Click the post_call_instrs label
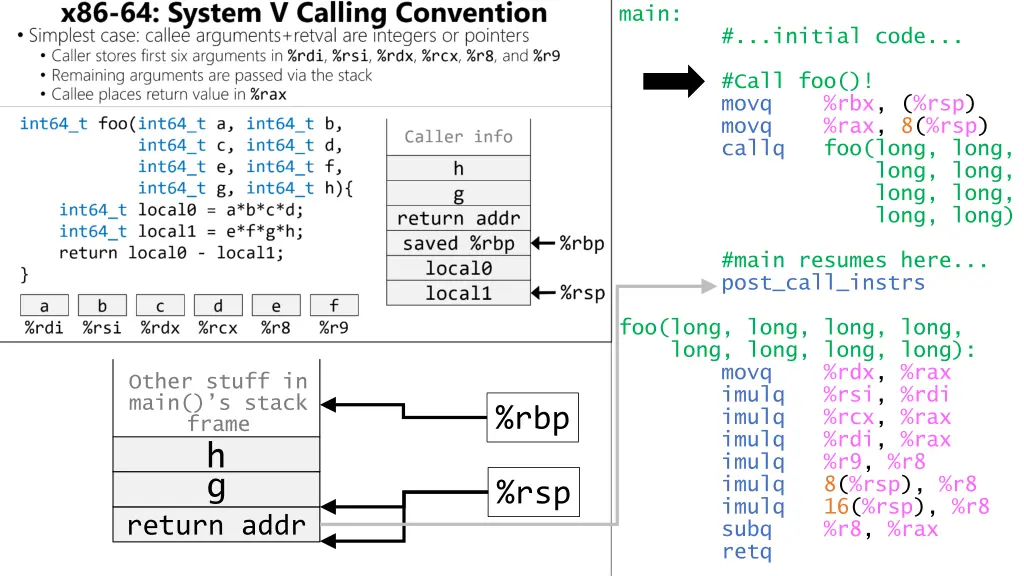 tap(823, 283)
